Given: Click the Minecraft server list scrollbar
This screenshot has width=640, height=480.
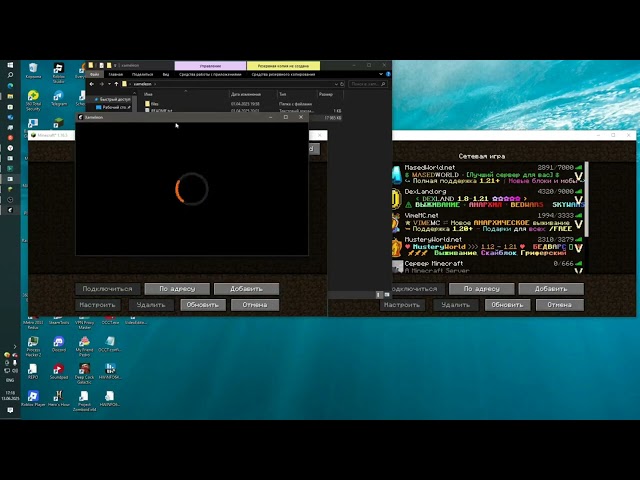Looking at the screenshot, I should pyautogui.click(x=587, y=199).
